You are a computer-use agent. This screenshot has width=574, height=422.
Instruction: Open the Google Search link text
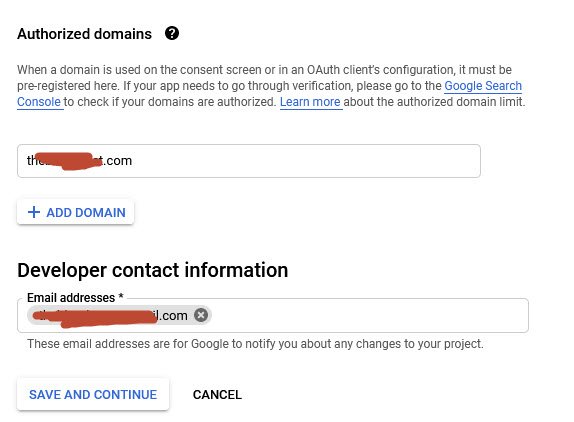point(483,86)
